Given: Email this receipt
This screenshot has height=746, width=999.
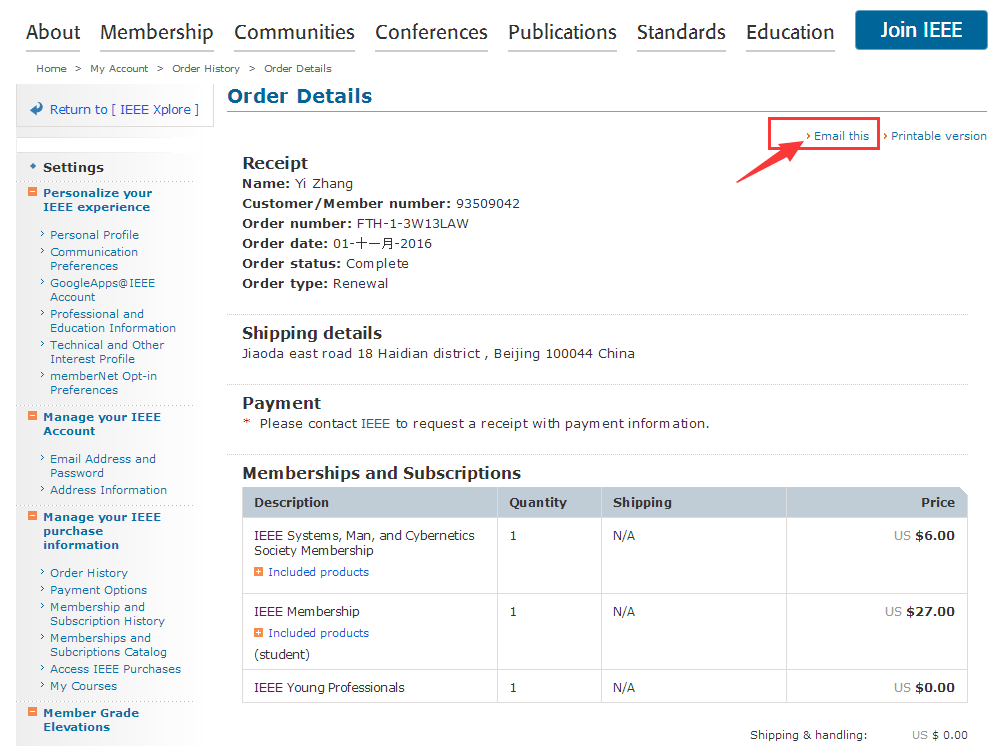Looking at the screenshot, I should 841,136.
